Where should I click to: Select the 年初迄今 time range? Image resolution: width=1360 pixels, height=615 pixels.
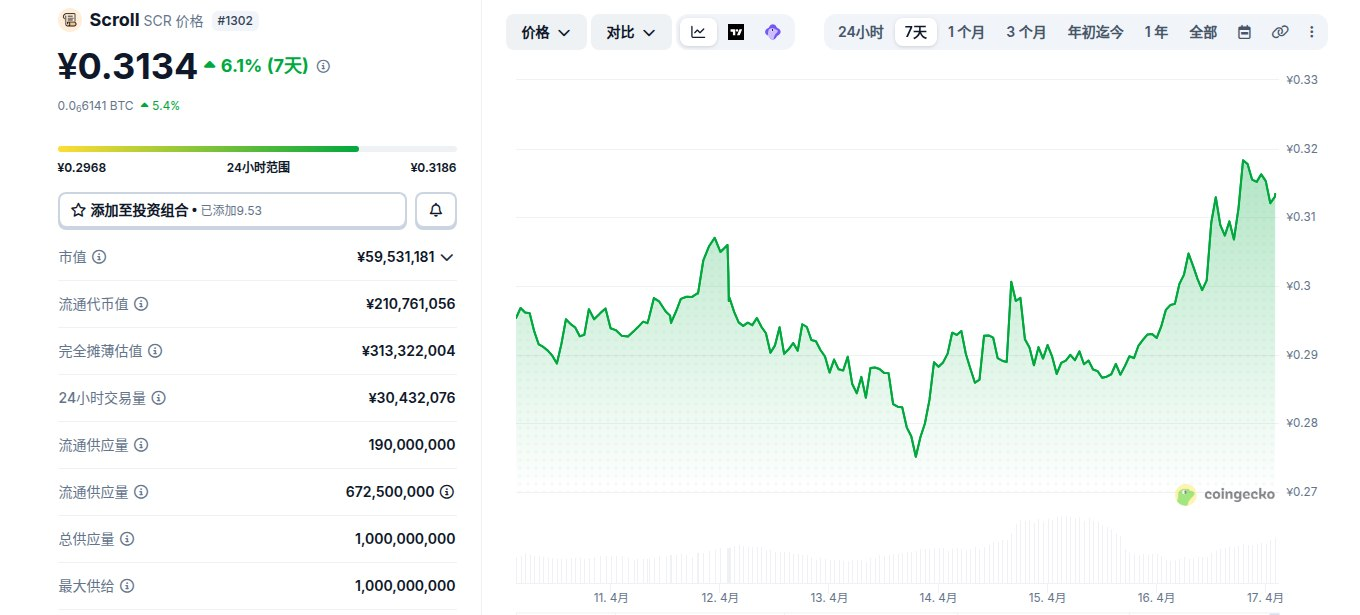click(x=1095, y=32)
